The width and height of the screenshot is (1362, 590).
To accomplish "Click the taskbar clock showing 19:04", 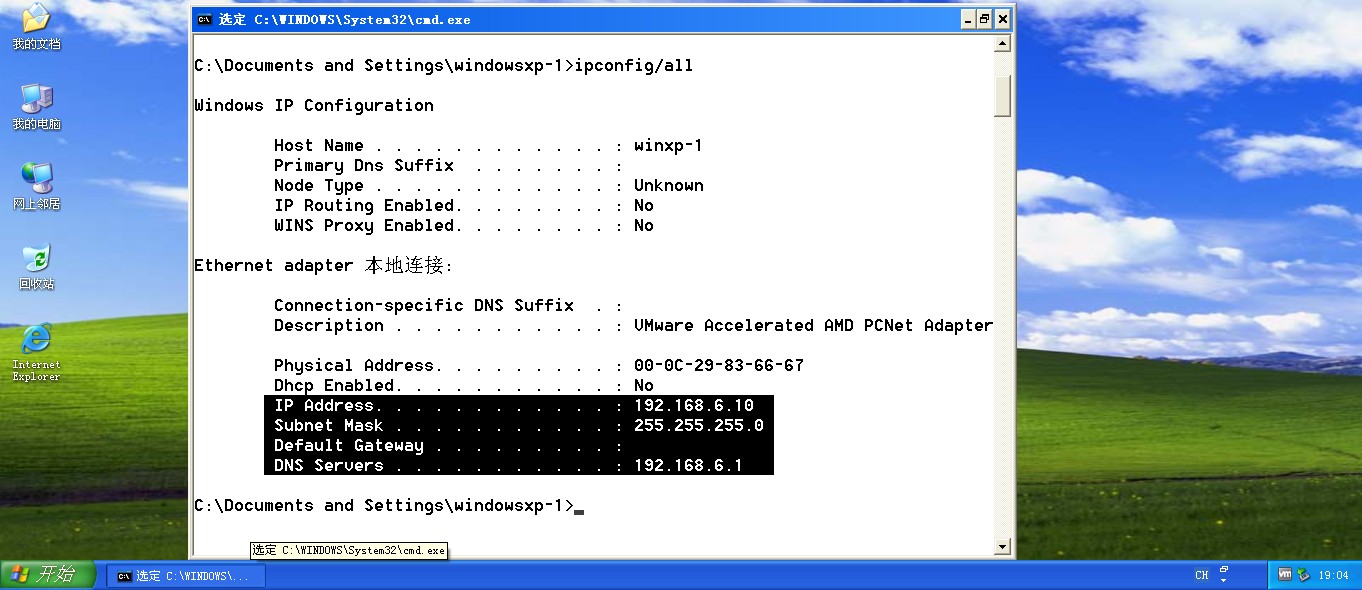I will tap(1333, 575).
